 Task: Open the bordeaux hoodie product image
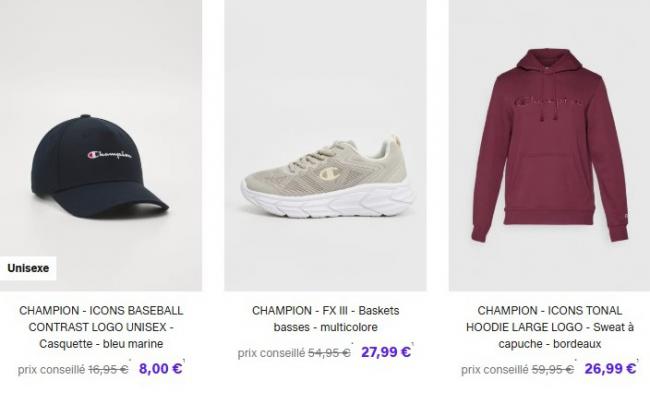(x=548, y=150)
